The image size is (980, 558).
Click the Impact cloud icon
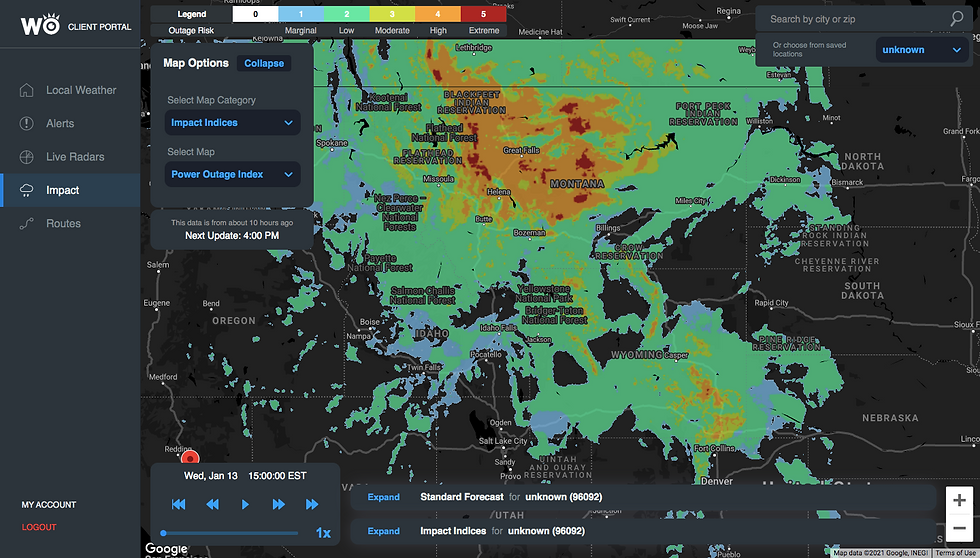tap(26, 191)
